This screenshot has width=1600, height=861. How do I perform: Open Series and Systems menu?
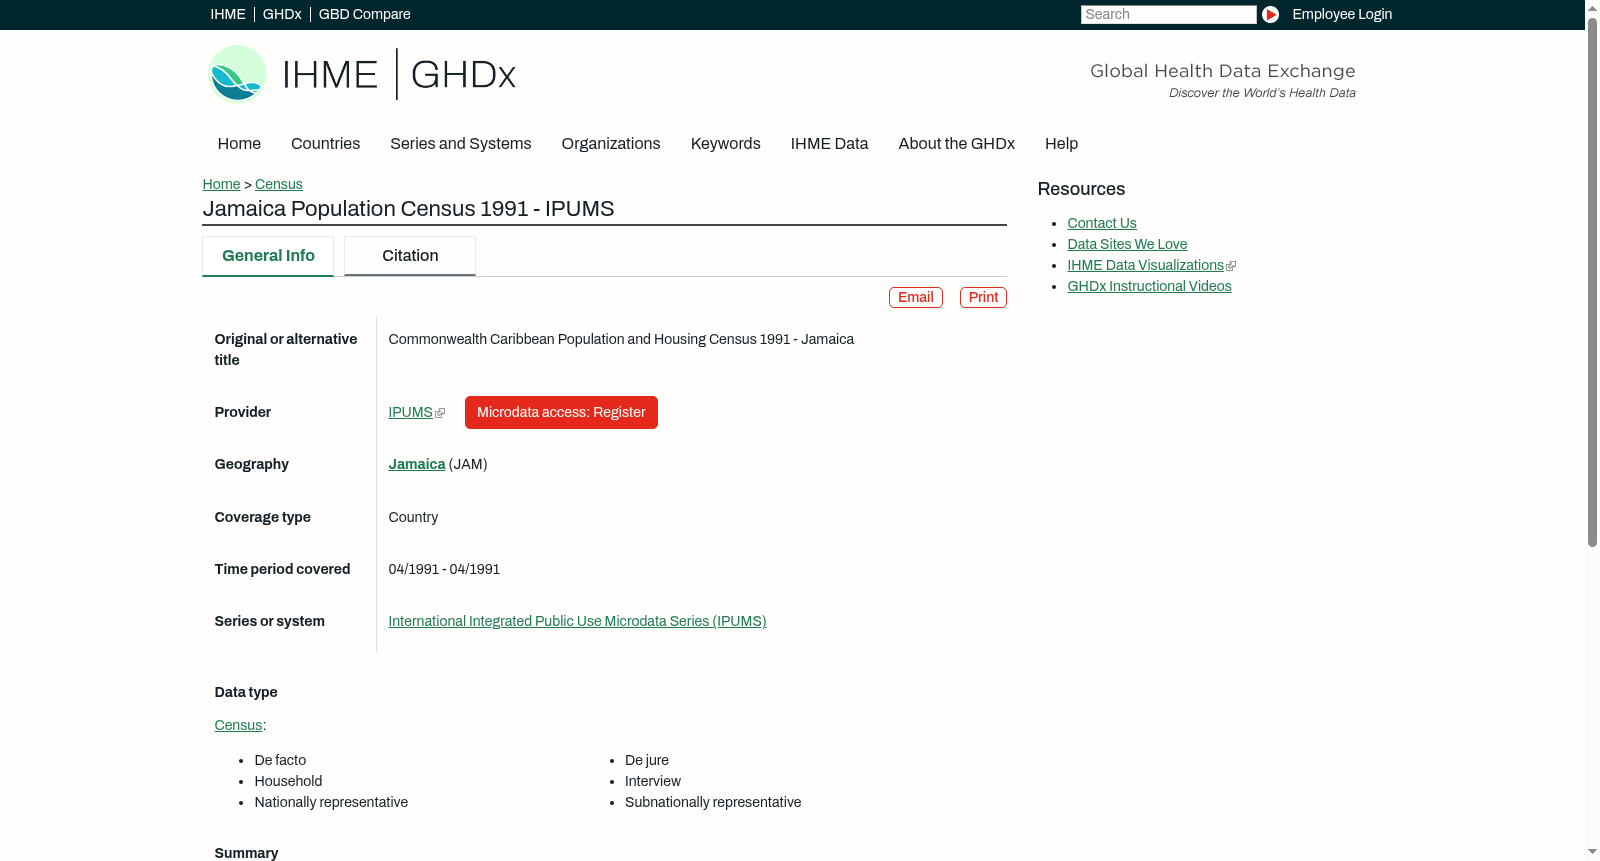pos(460,143)
